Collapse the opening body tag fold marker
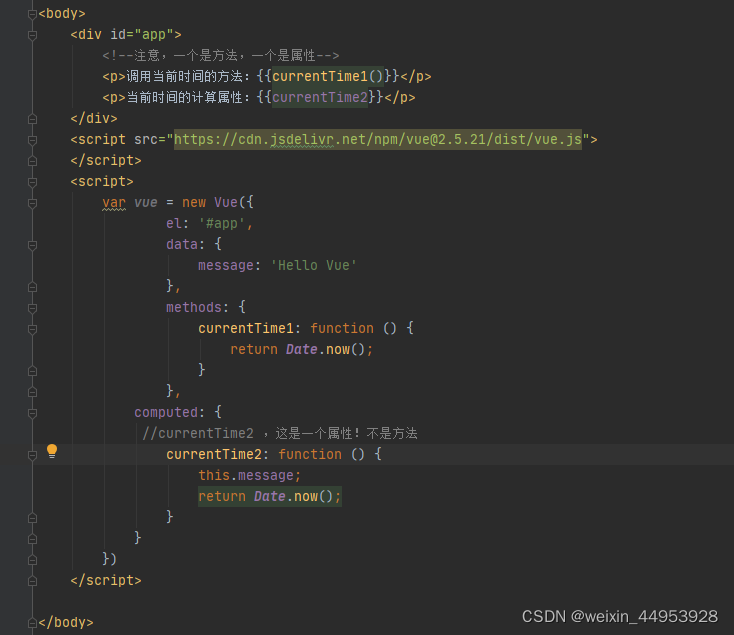Image resolution: width=734 pixels, height=635 pixels. [32, 14]
